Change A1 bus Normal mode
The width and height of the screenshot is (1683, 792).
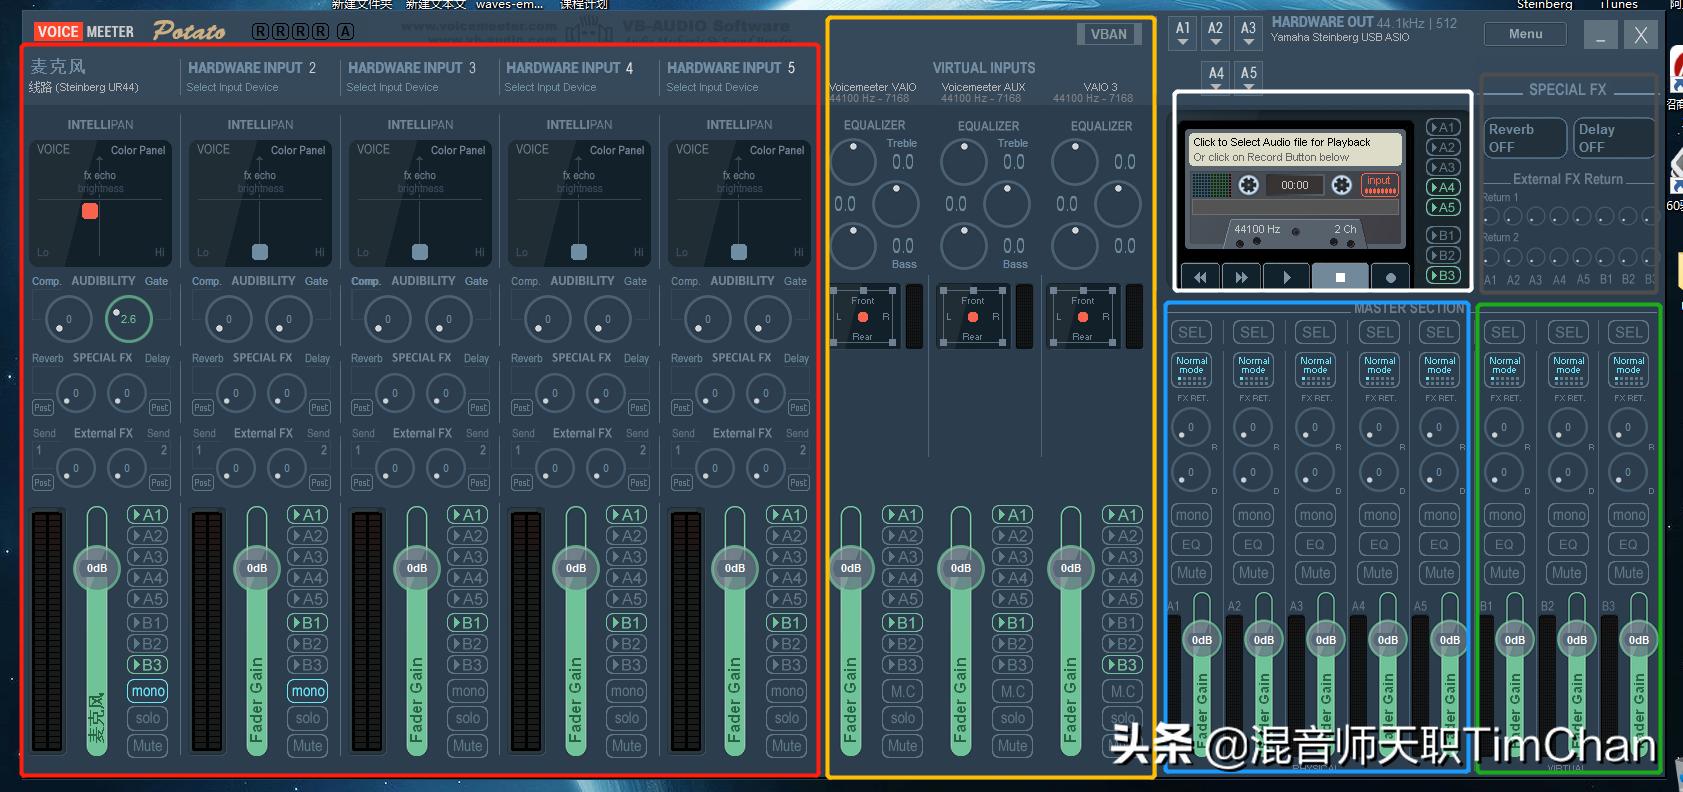[x=1191, y=370]
